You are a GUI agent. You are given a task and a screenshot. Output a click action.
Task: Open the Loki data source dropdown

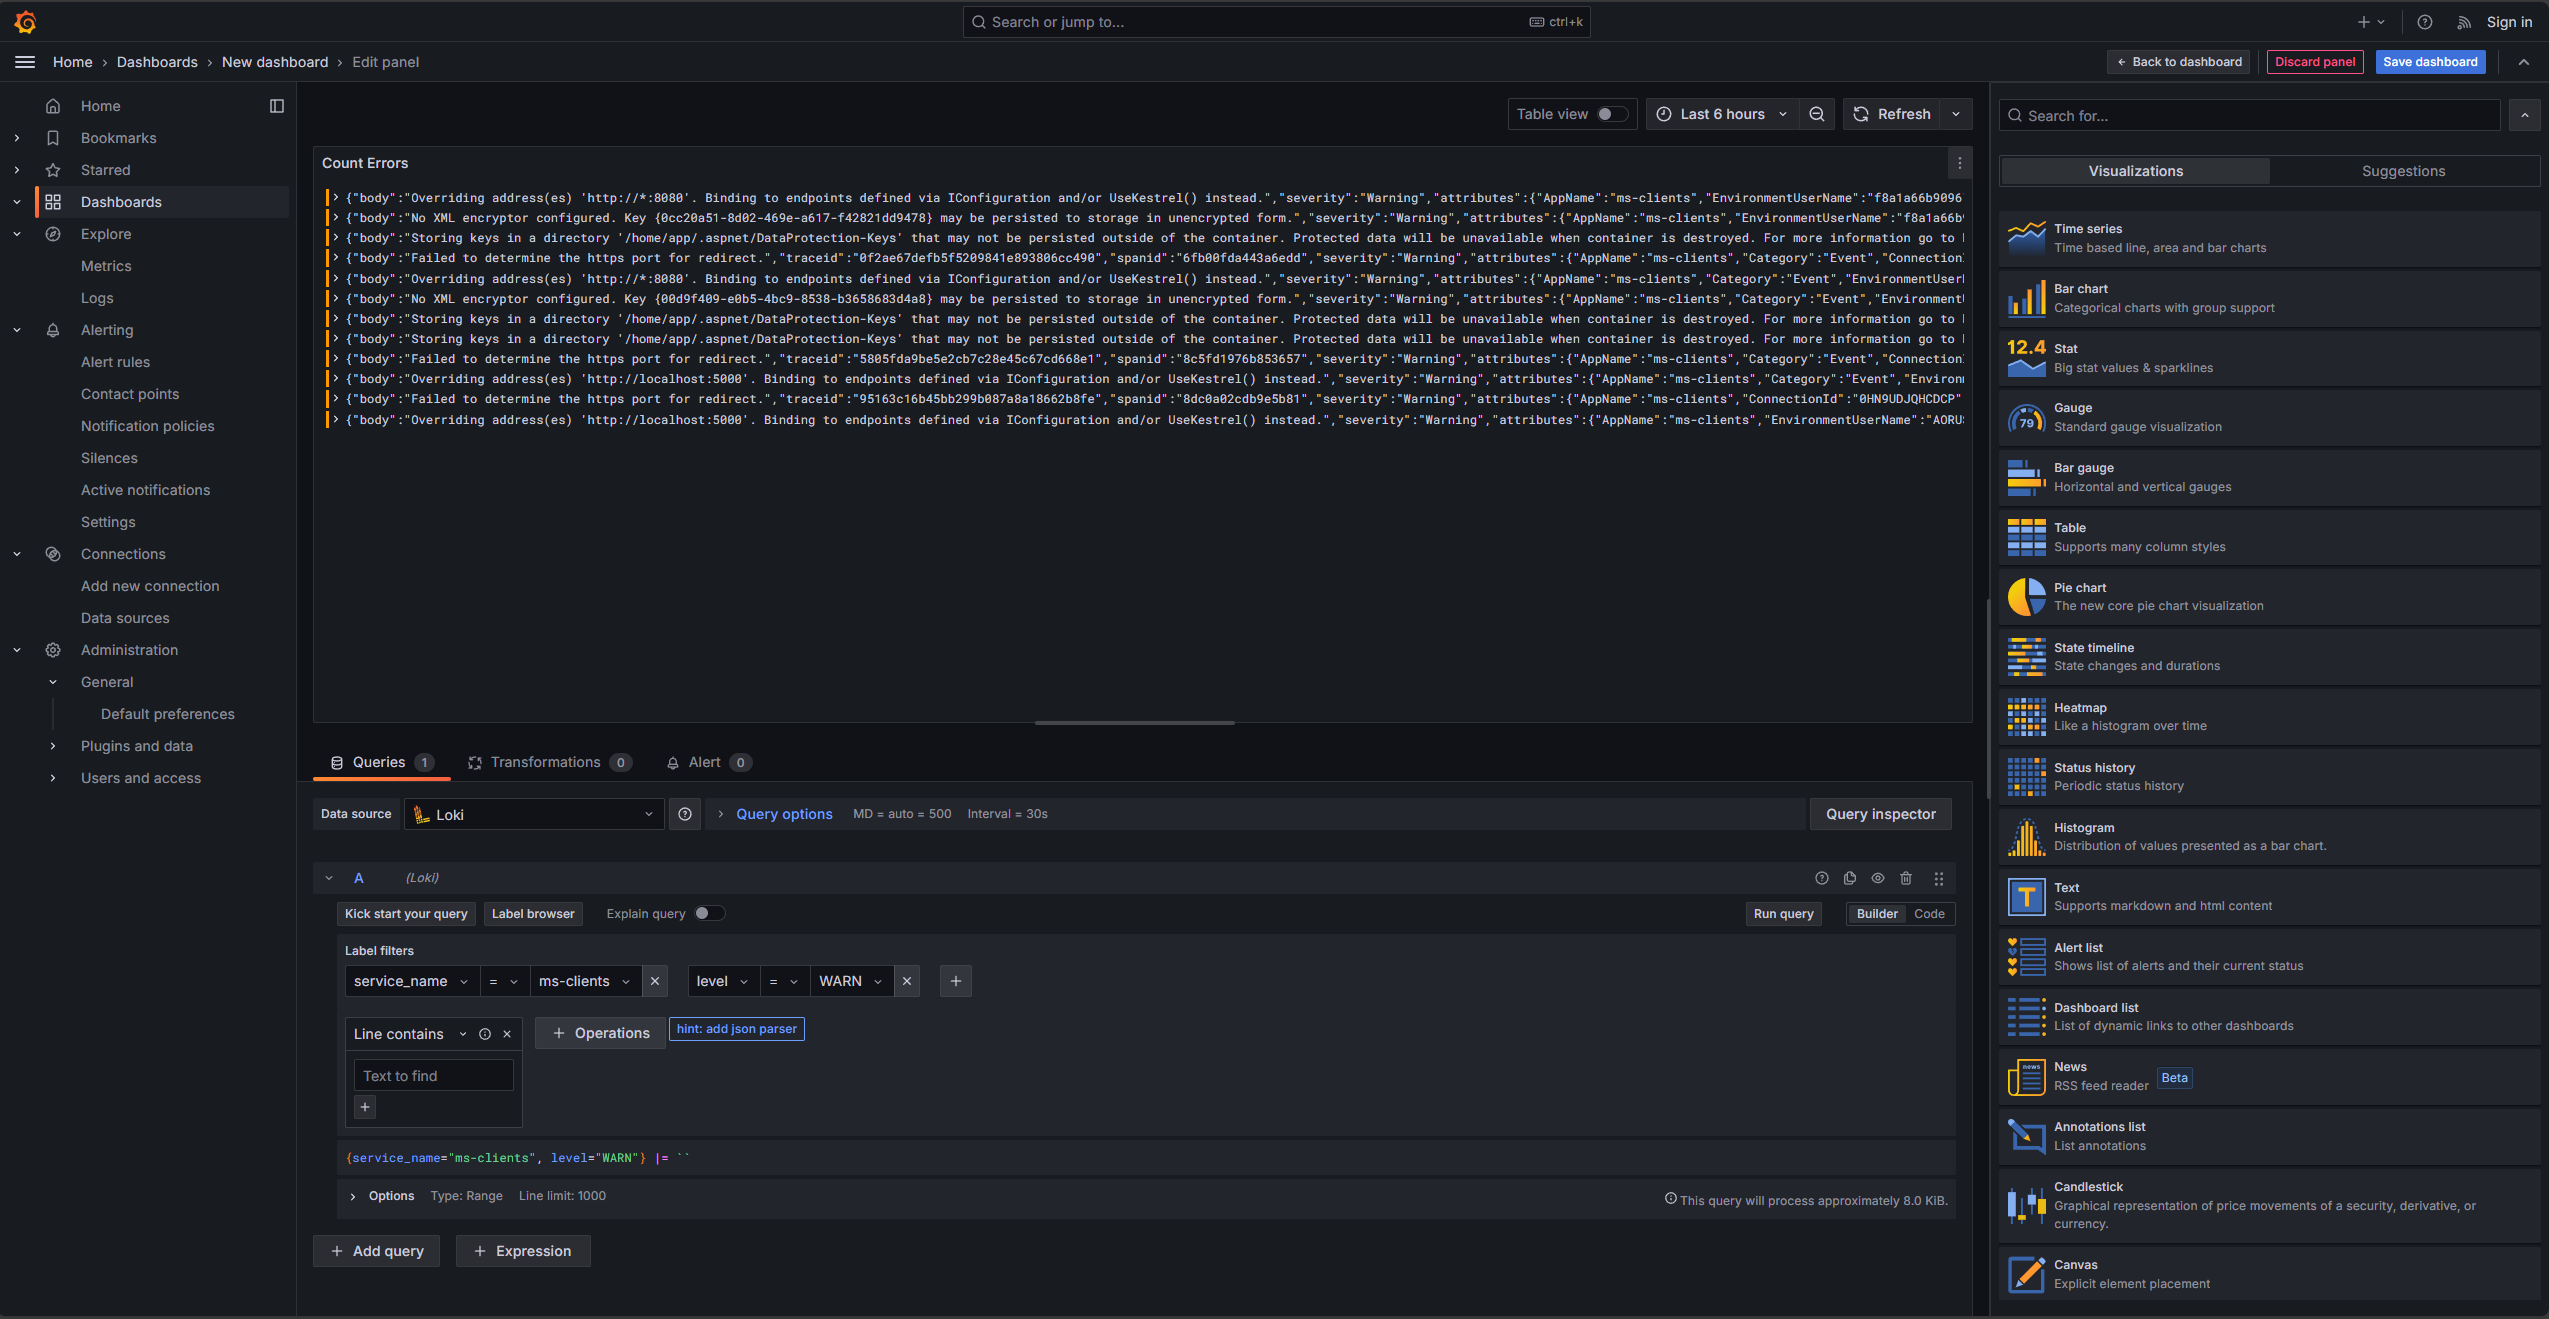[x=534, y=814]
